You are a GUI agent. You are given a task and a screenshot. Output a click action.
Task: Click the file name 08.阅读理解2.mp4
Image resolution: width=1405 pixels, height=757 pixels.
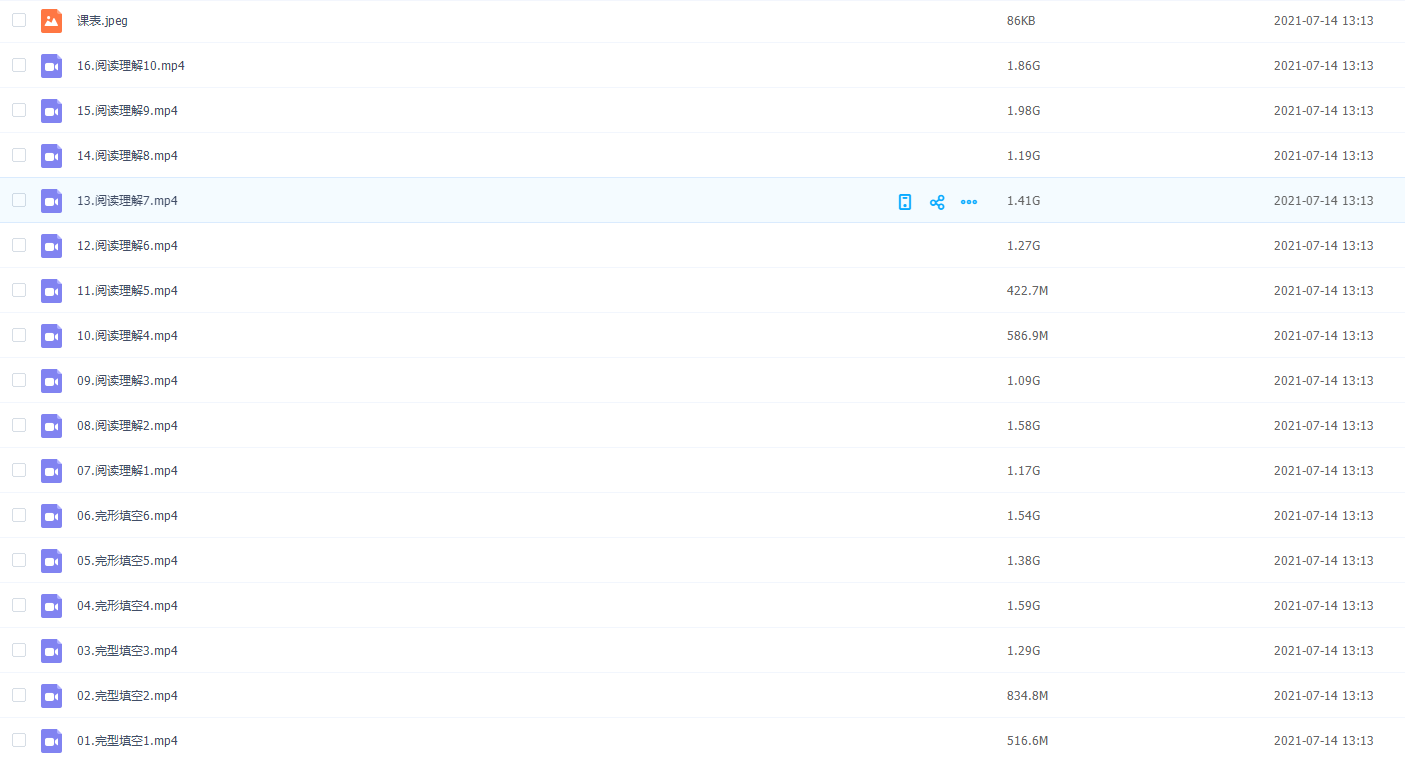click(x=127, y=426)
